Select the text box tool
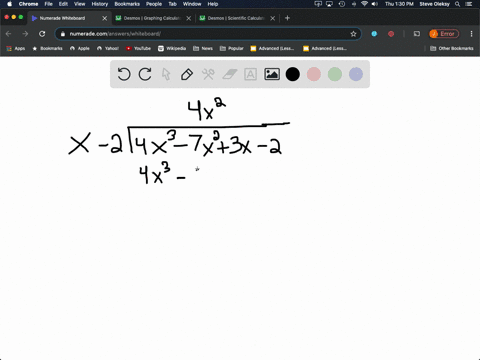 (x=250, y=74)
